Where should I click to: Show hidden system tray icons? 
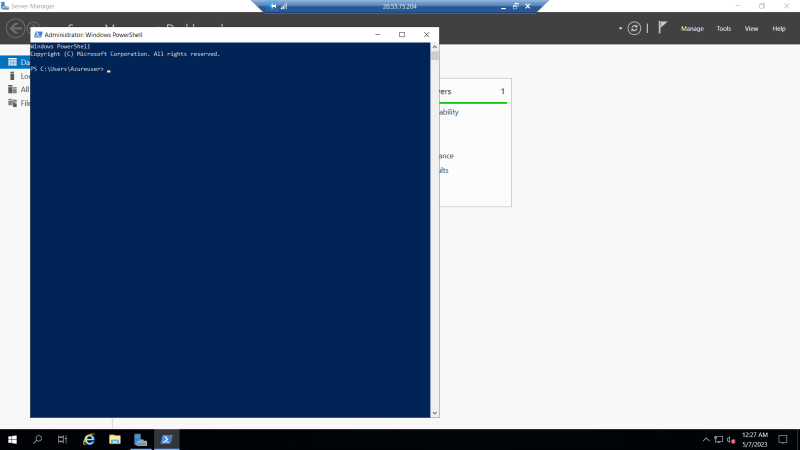[x=706, y=439]
